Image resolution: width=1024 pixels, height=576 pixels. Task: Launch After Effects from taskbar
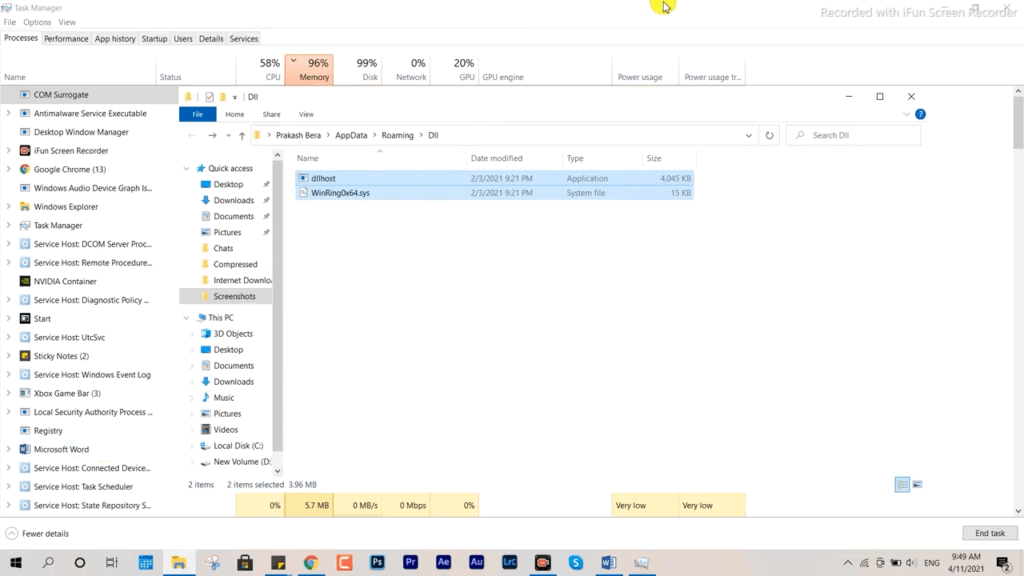tap(443, 562)
